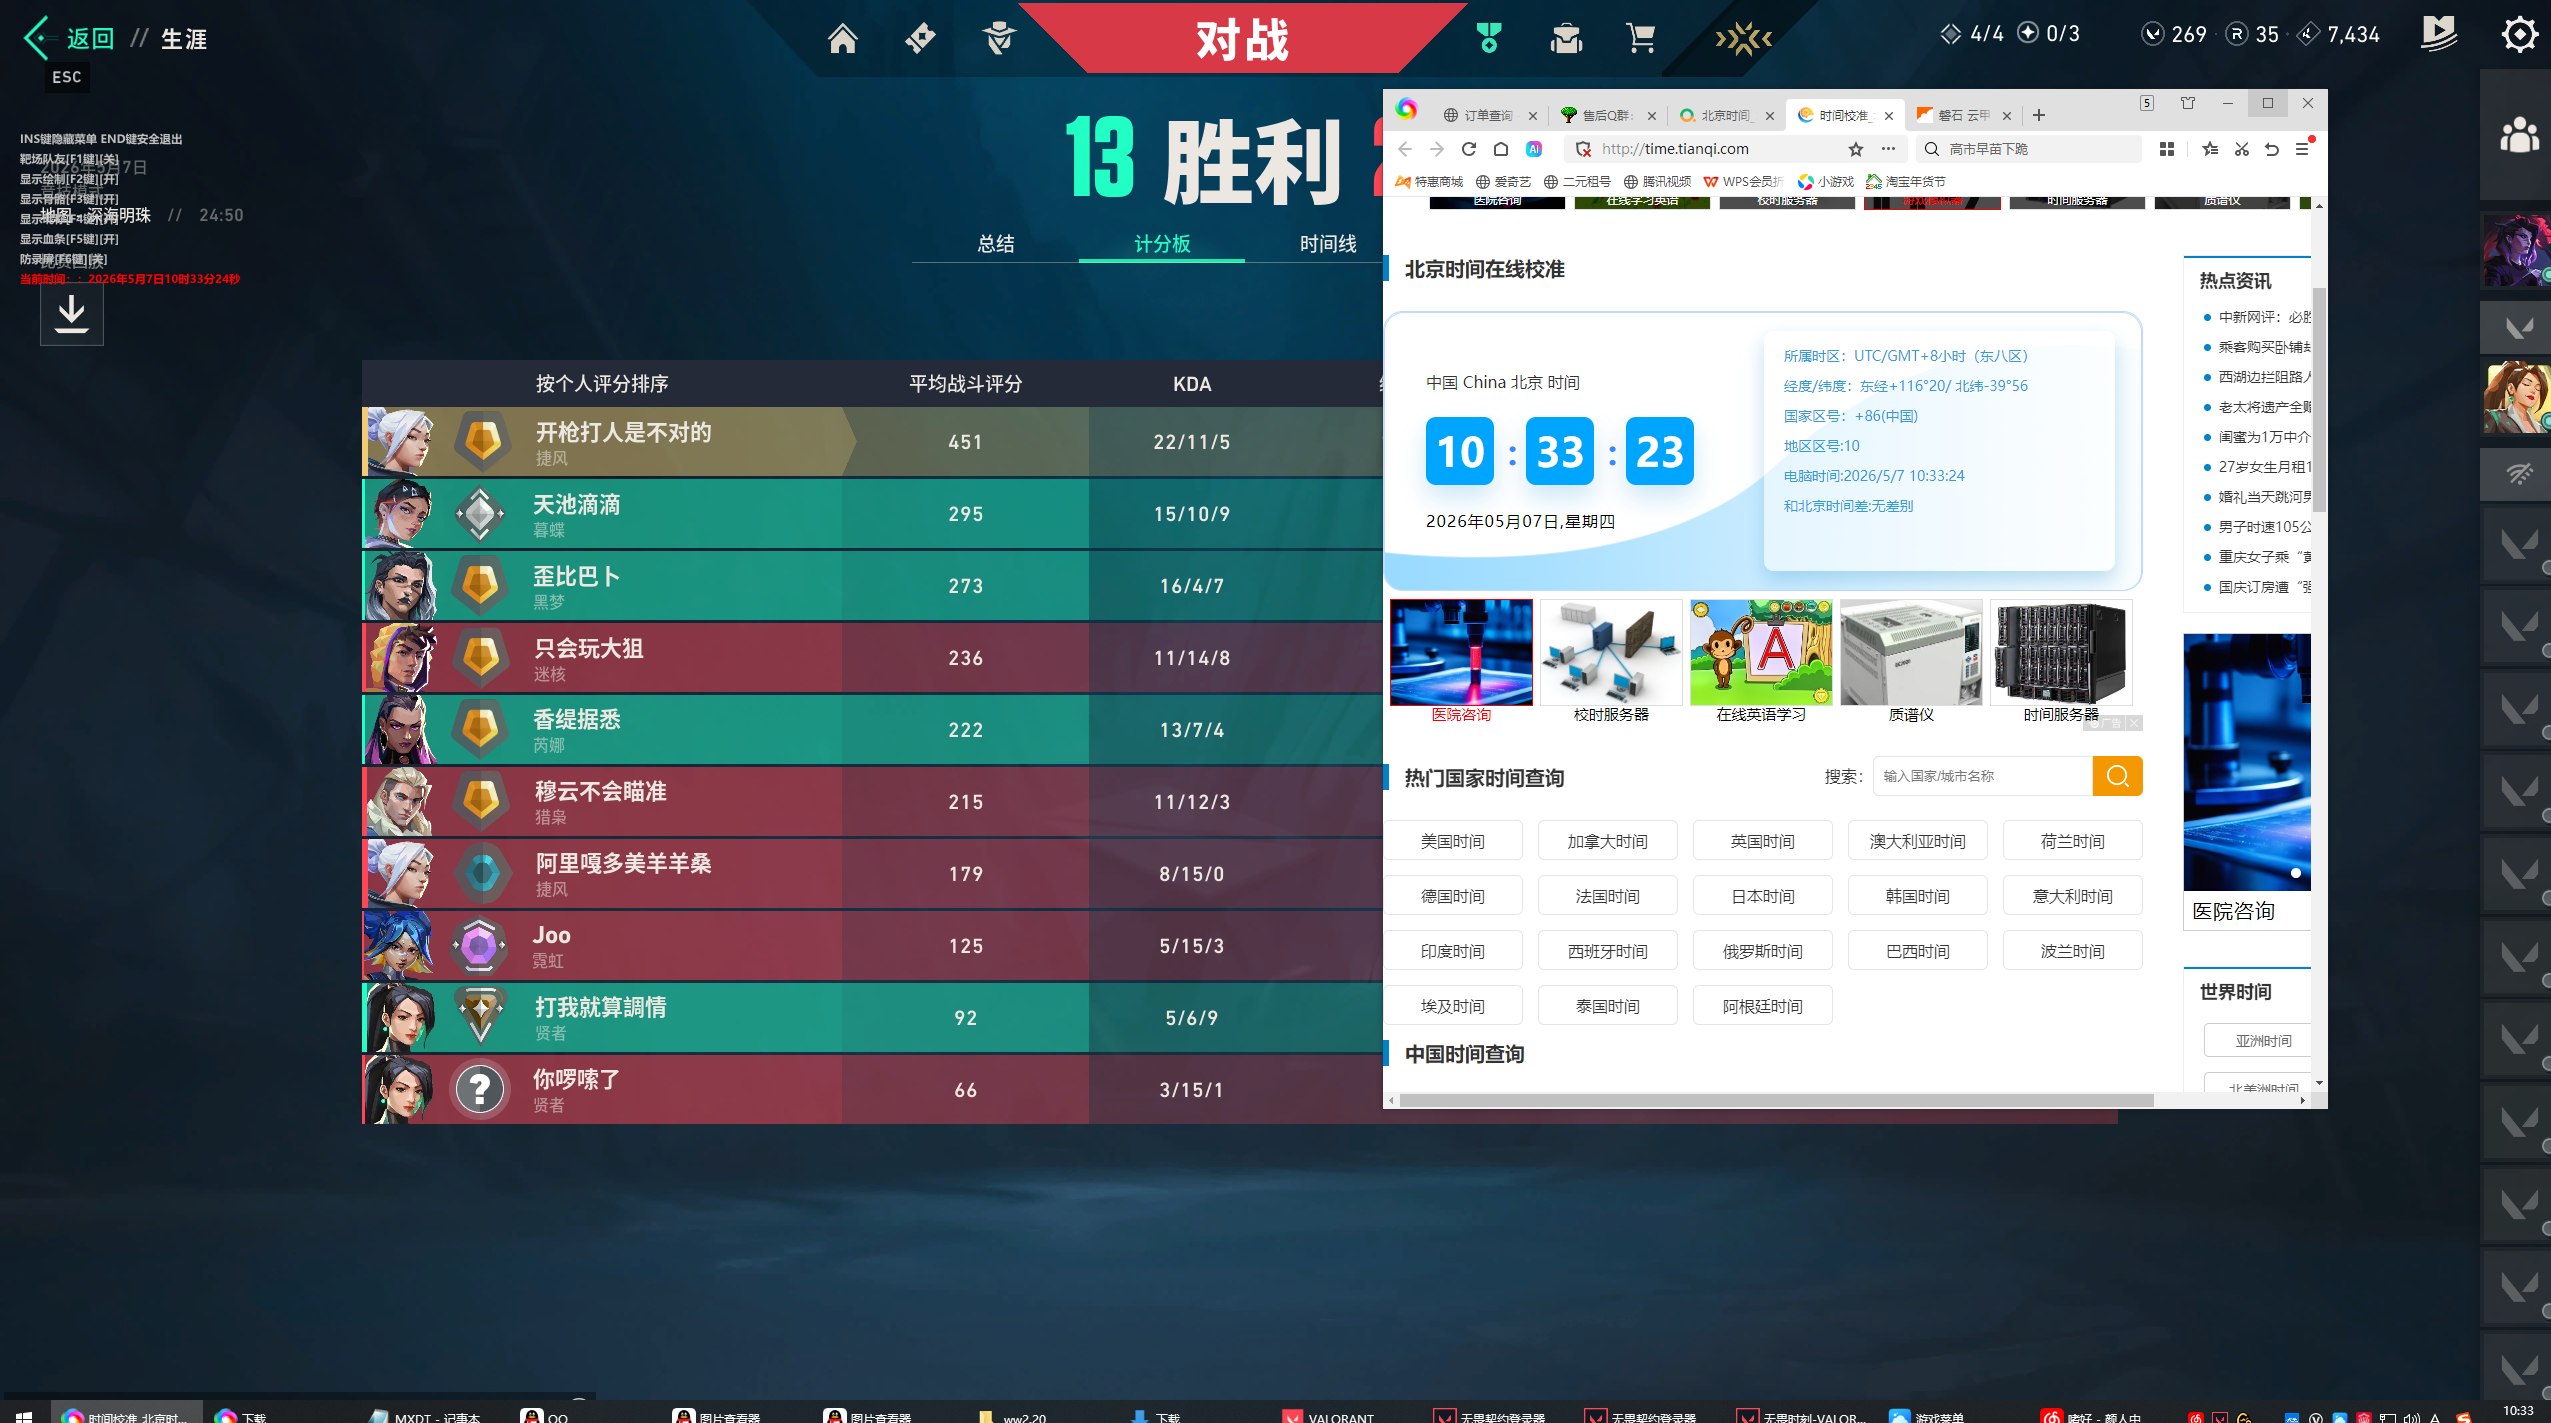
Task: Open the battle pass icon next to home
Action: tap(920, 38)
